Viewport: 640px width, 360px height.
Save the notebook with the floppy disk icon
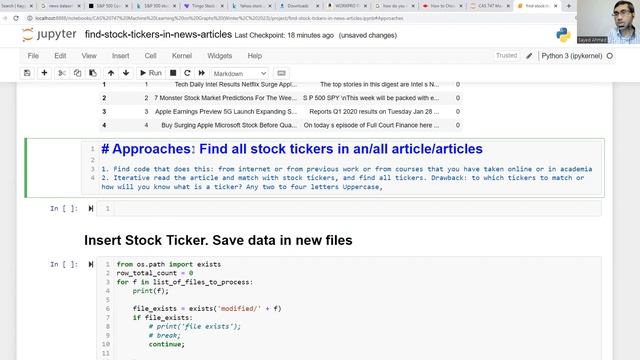(x=27, y=73)
